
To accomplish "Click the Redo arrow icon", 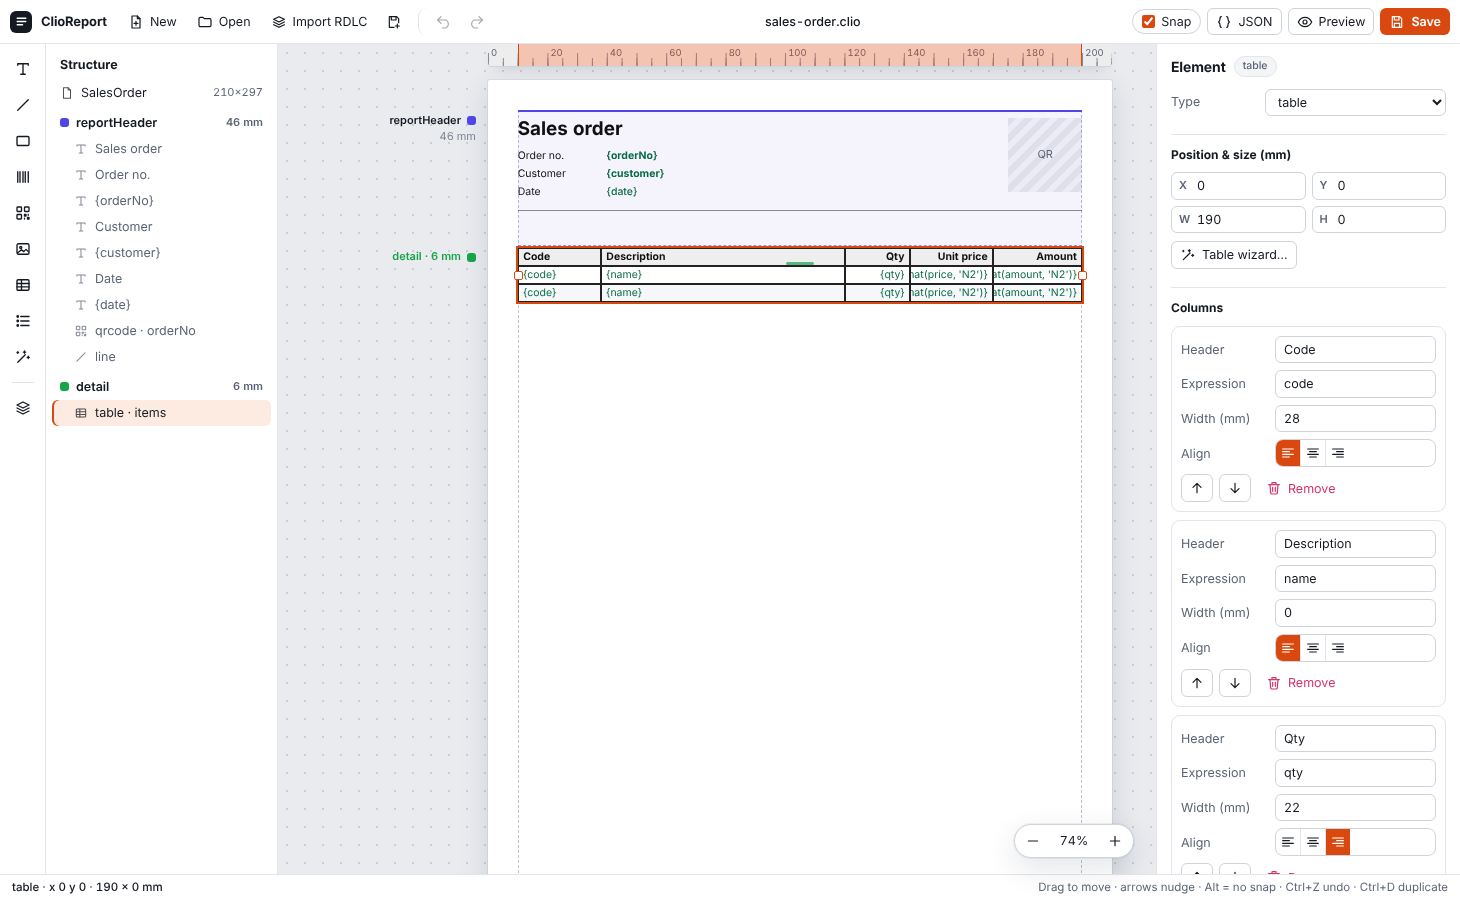I will point(477,22).
